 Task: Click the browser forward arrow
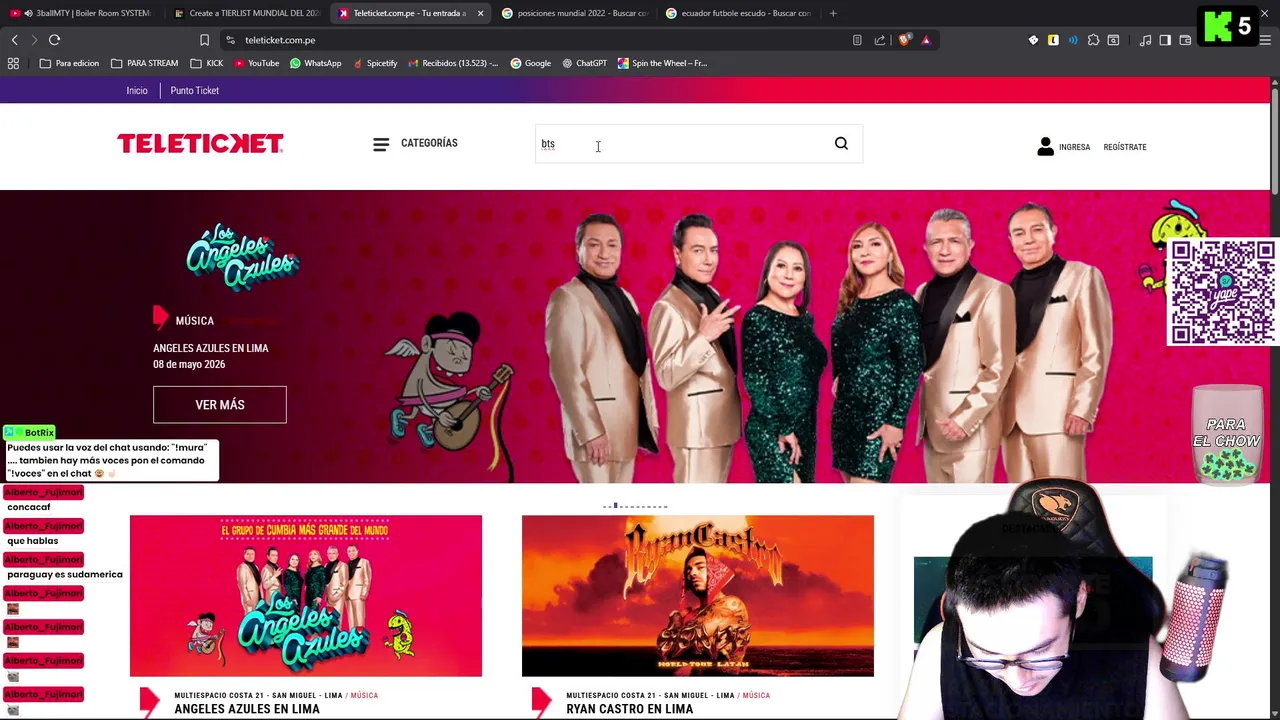click(x=34, y=40)
